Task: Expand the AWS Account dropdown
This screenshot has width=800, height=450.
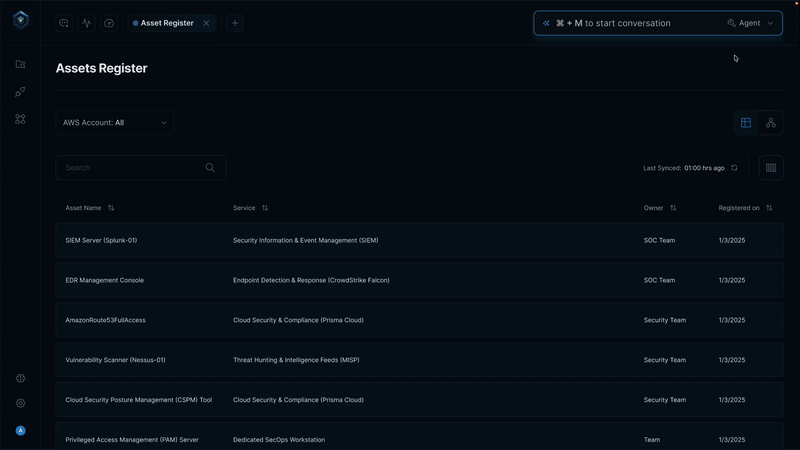Action: coord(115,123)
